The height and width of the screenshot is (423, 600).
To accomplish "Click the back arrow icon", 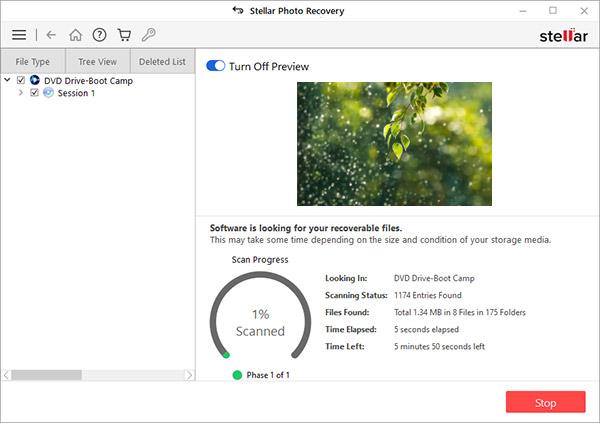I will coord(51,34).
